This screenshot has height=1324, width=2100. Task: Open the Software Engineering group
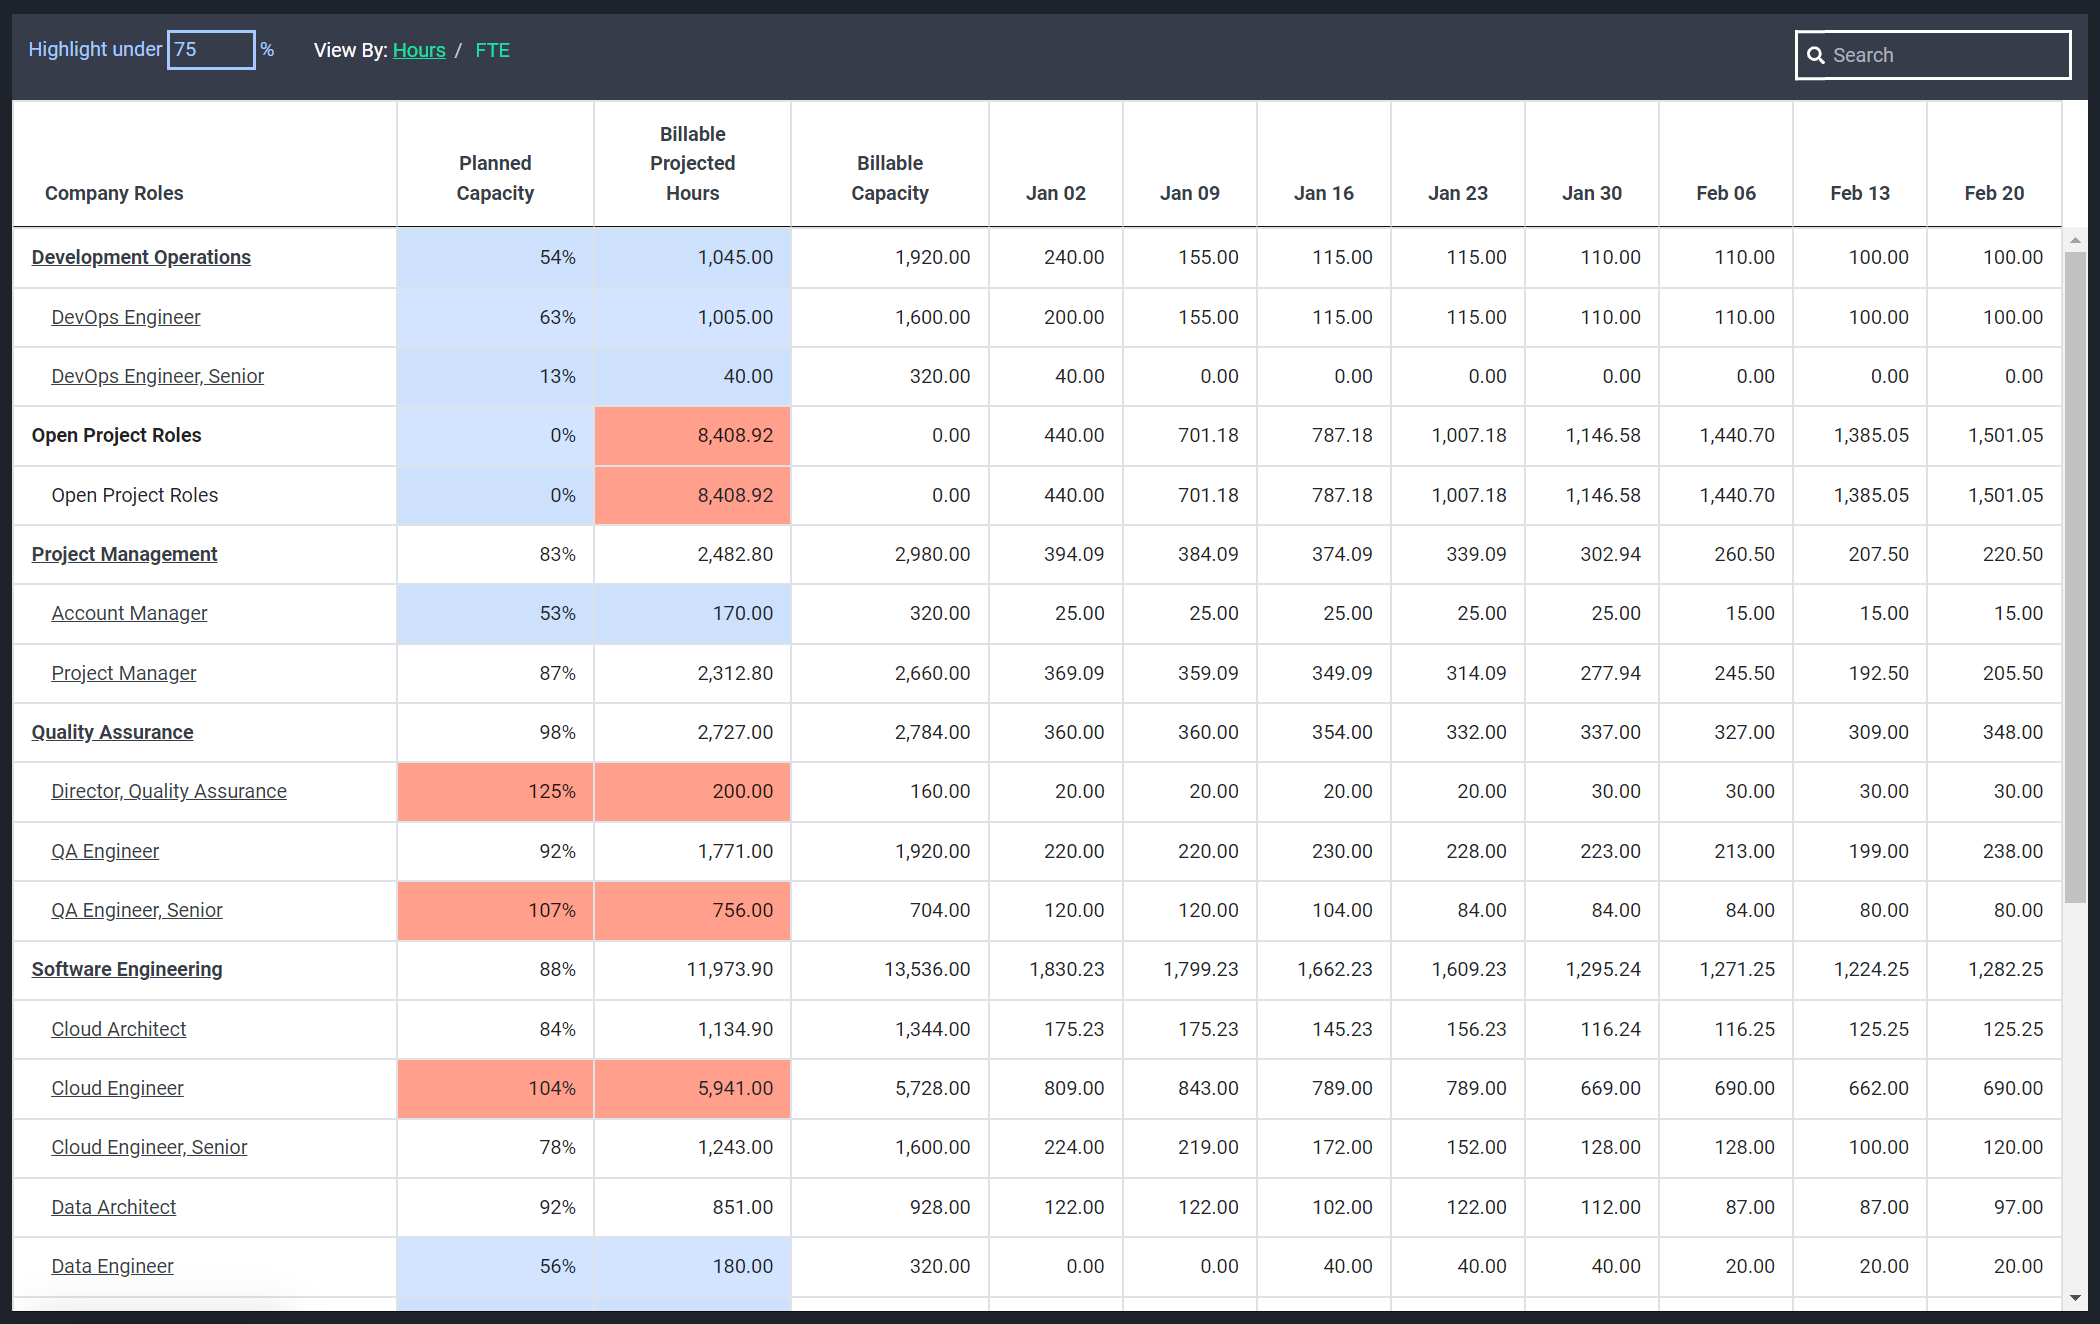127,969
